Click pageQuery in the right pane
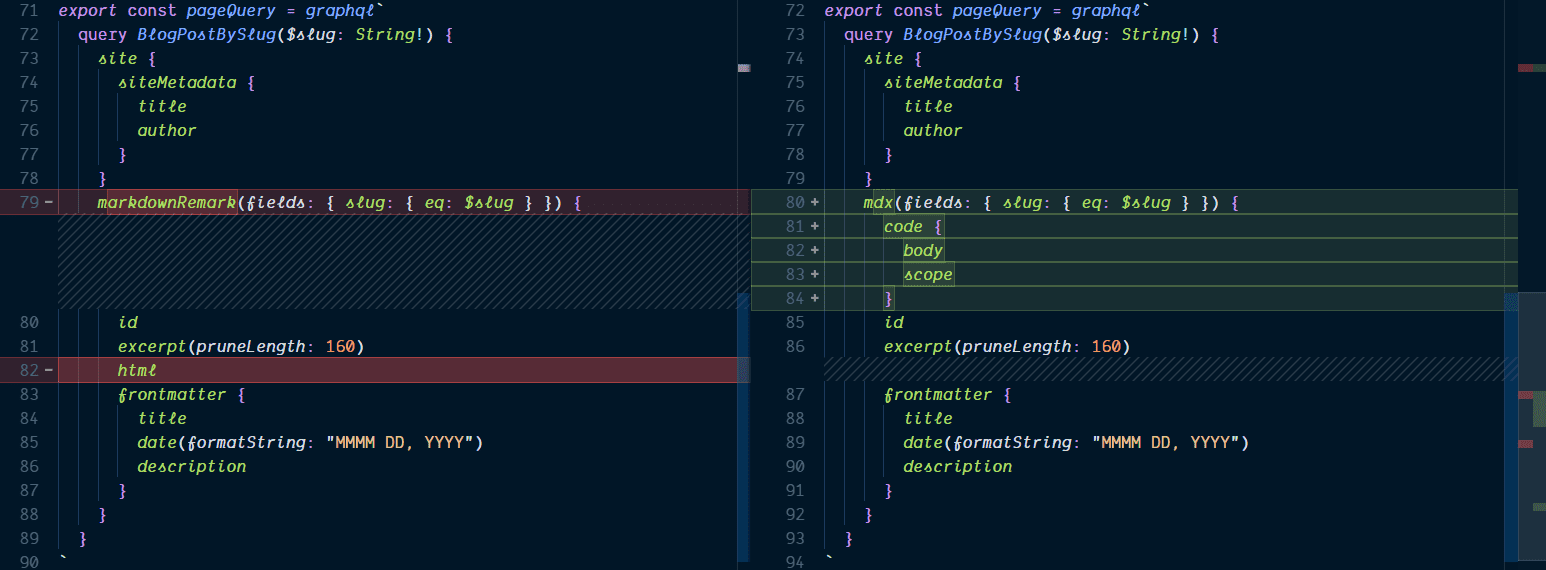 pos(986,11)
